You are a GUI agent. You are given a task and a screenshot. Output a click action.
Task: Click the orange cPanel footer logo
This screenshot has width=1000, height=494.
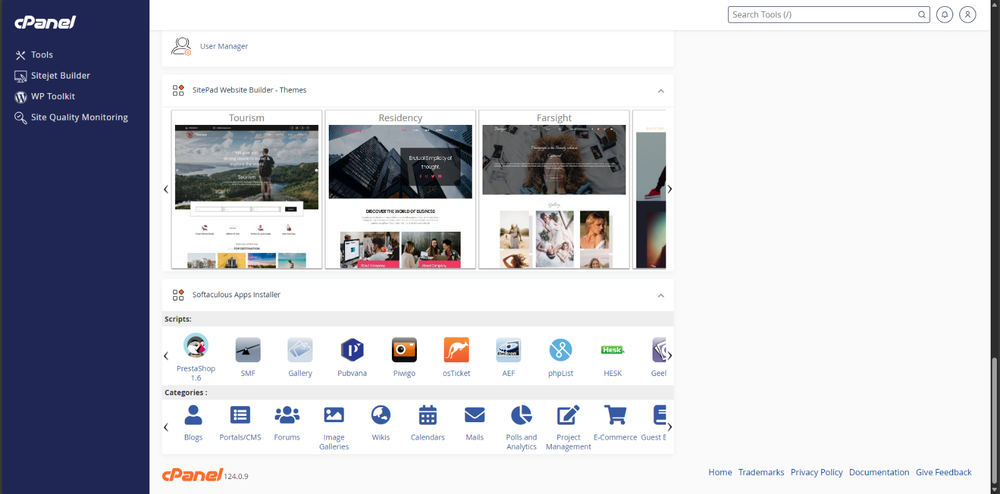click(x=192, y=475)
